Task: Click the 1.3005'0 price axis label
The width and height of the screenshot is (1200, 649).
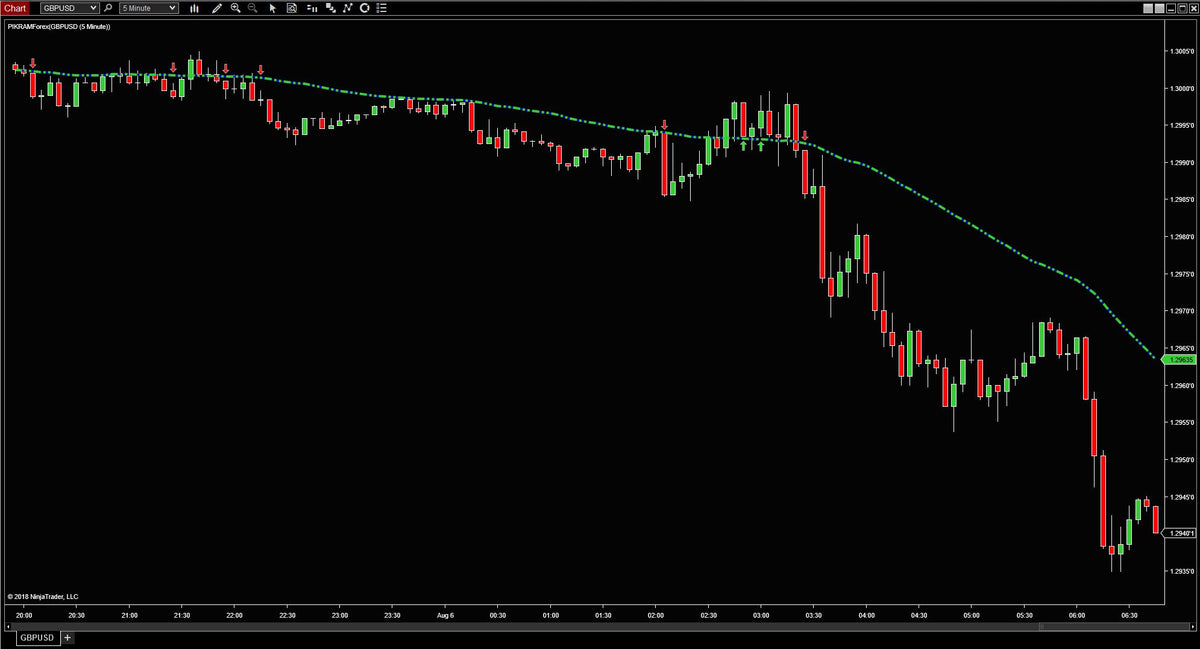Action: (x=1182, y=51)
